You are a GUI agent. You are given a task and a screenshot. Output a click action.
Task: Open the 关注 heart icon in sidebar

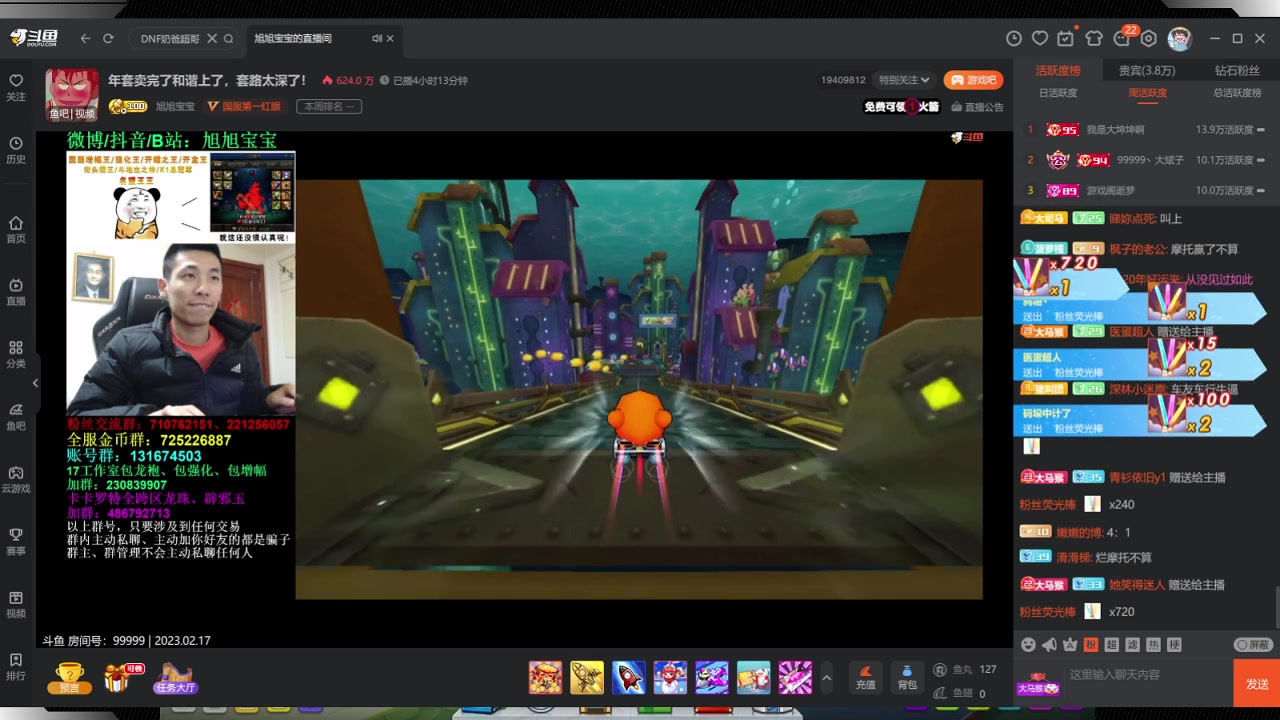(16, 87)
